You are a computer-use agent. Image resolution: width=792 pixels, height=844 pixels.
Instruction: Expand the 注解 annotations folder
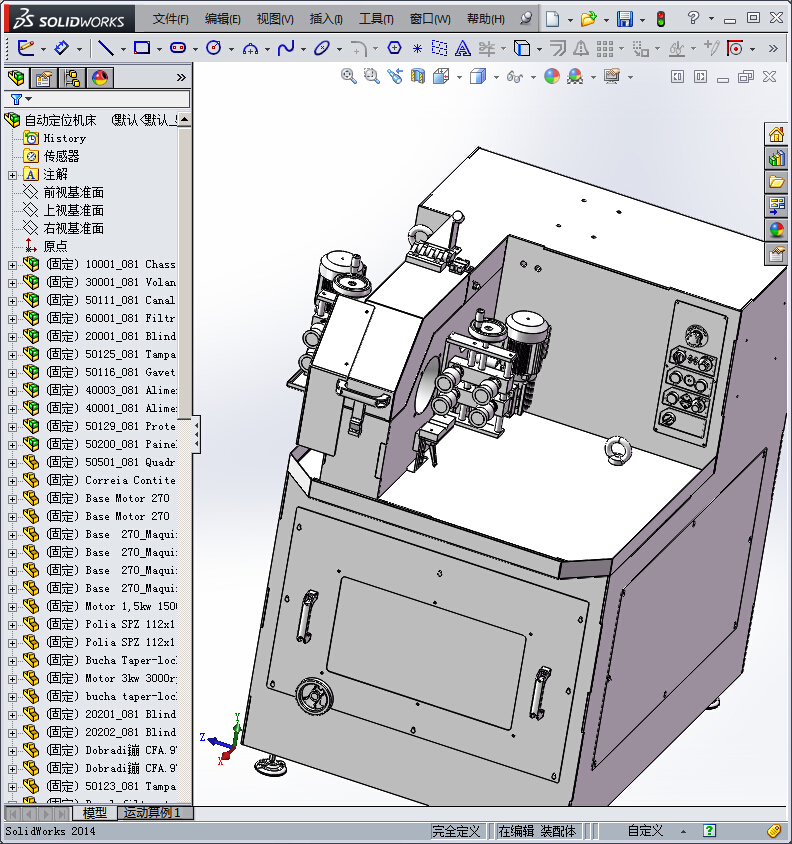(x=12, y=175)
